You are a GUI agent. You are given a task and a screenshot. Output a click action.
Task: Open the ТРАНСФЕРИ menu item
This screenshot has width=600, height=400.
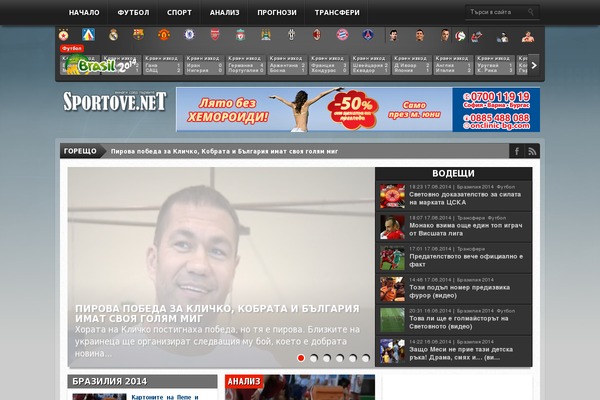pyautogui.click(x=337, y=13)
